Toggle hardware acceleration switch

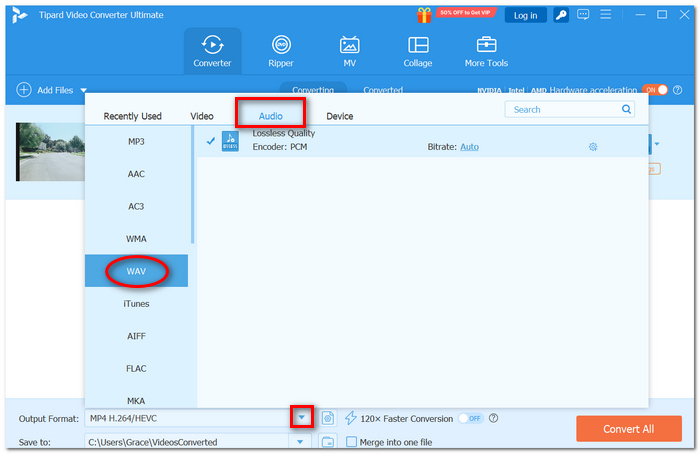pyautogui.click(x=654, y=90)
